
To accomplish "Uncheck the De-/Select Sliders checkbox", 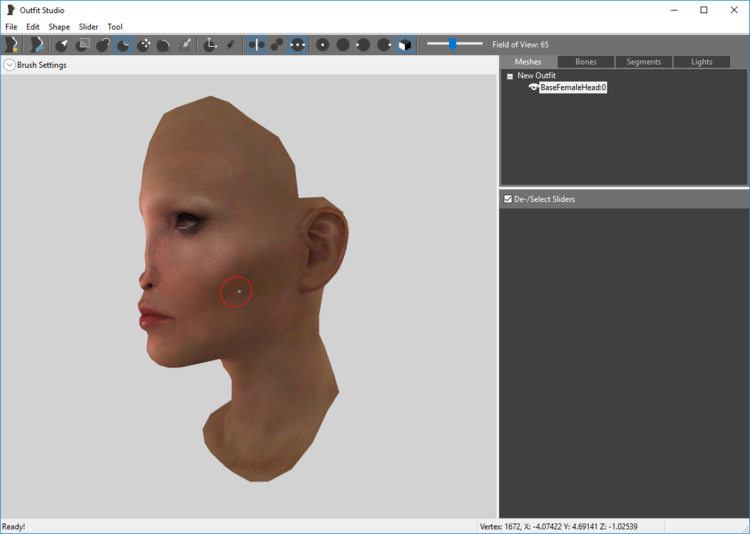I will point(508,199).
